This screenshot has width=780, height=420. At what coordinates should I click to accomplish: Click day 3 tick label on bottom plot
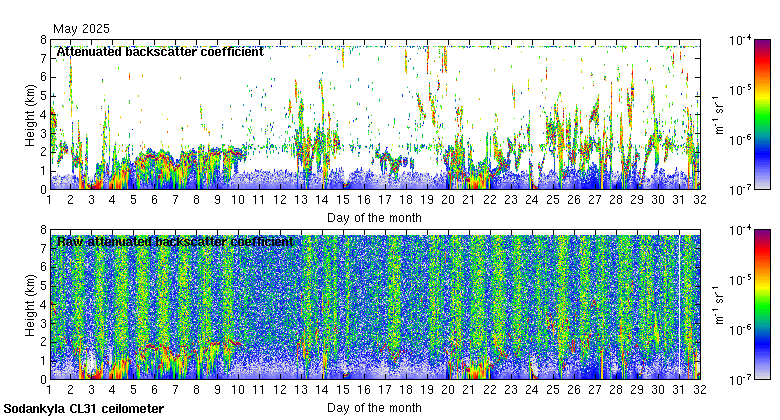(x=91, y=390)
